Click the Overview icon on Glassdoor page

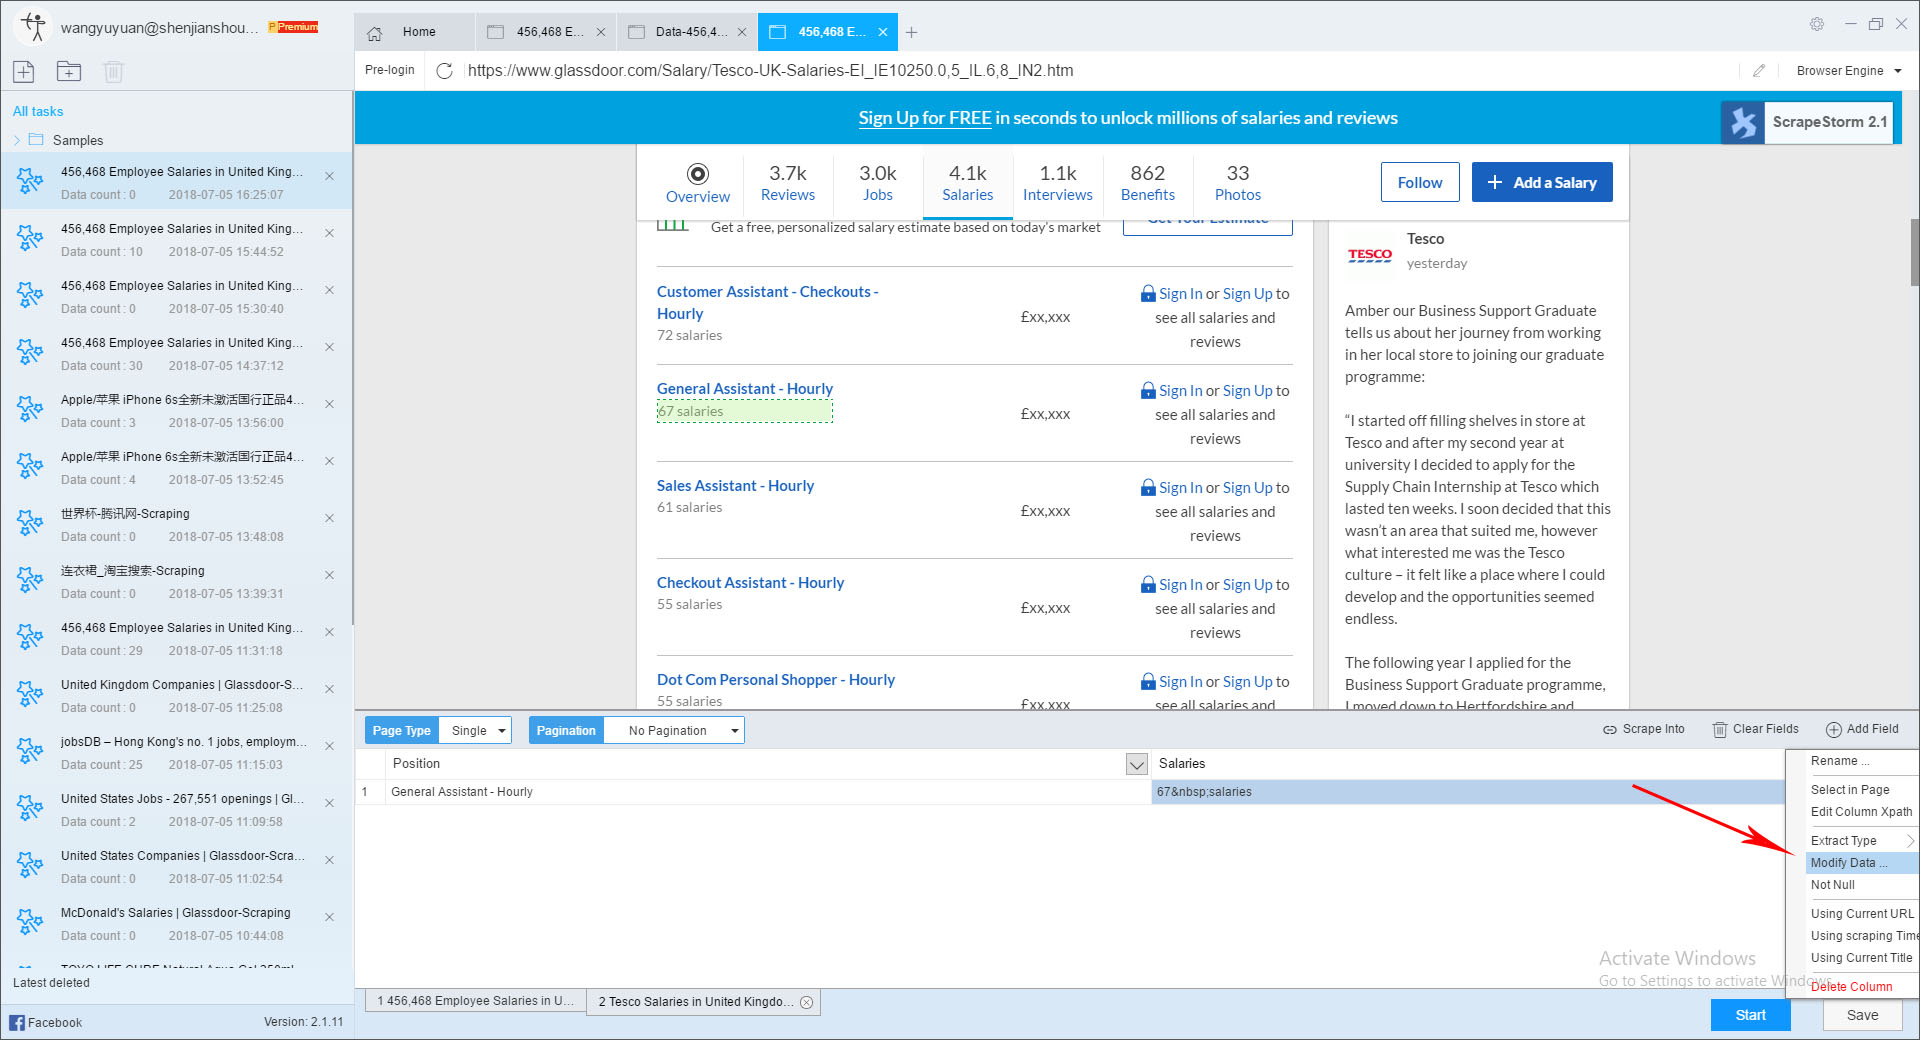pyautogui.click(x=698, y=174)
